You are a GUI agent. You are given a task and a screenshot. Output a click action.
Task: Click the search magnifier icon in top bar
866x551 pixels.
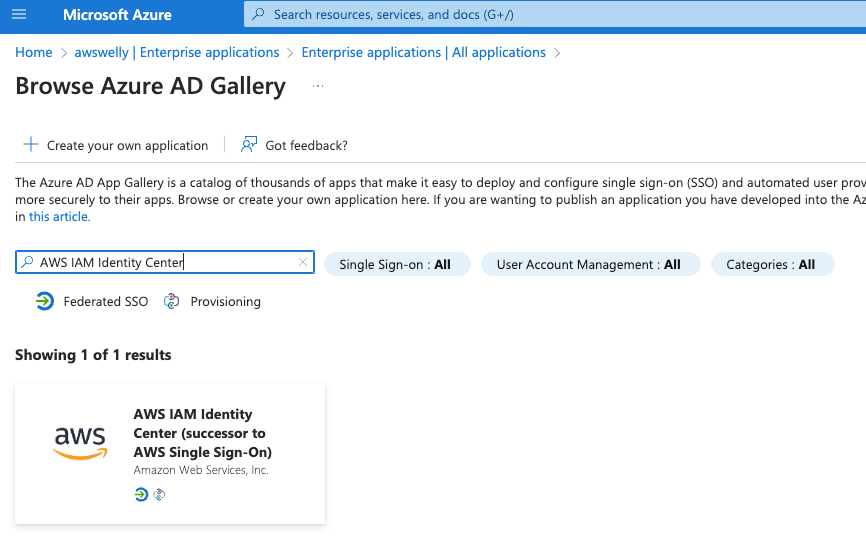[x=259, y=15]
